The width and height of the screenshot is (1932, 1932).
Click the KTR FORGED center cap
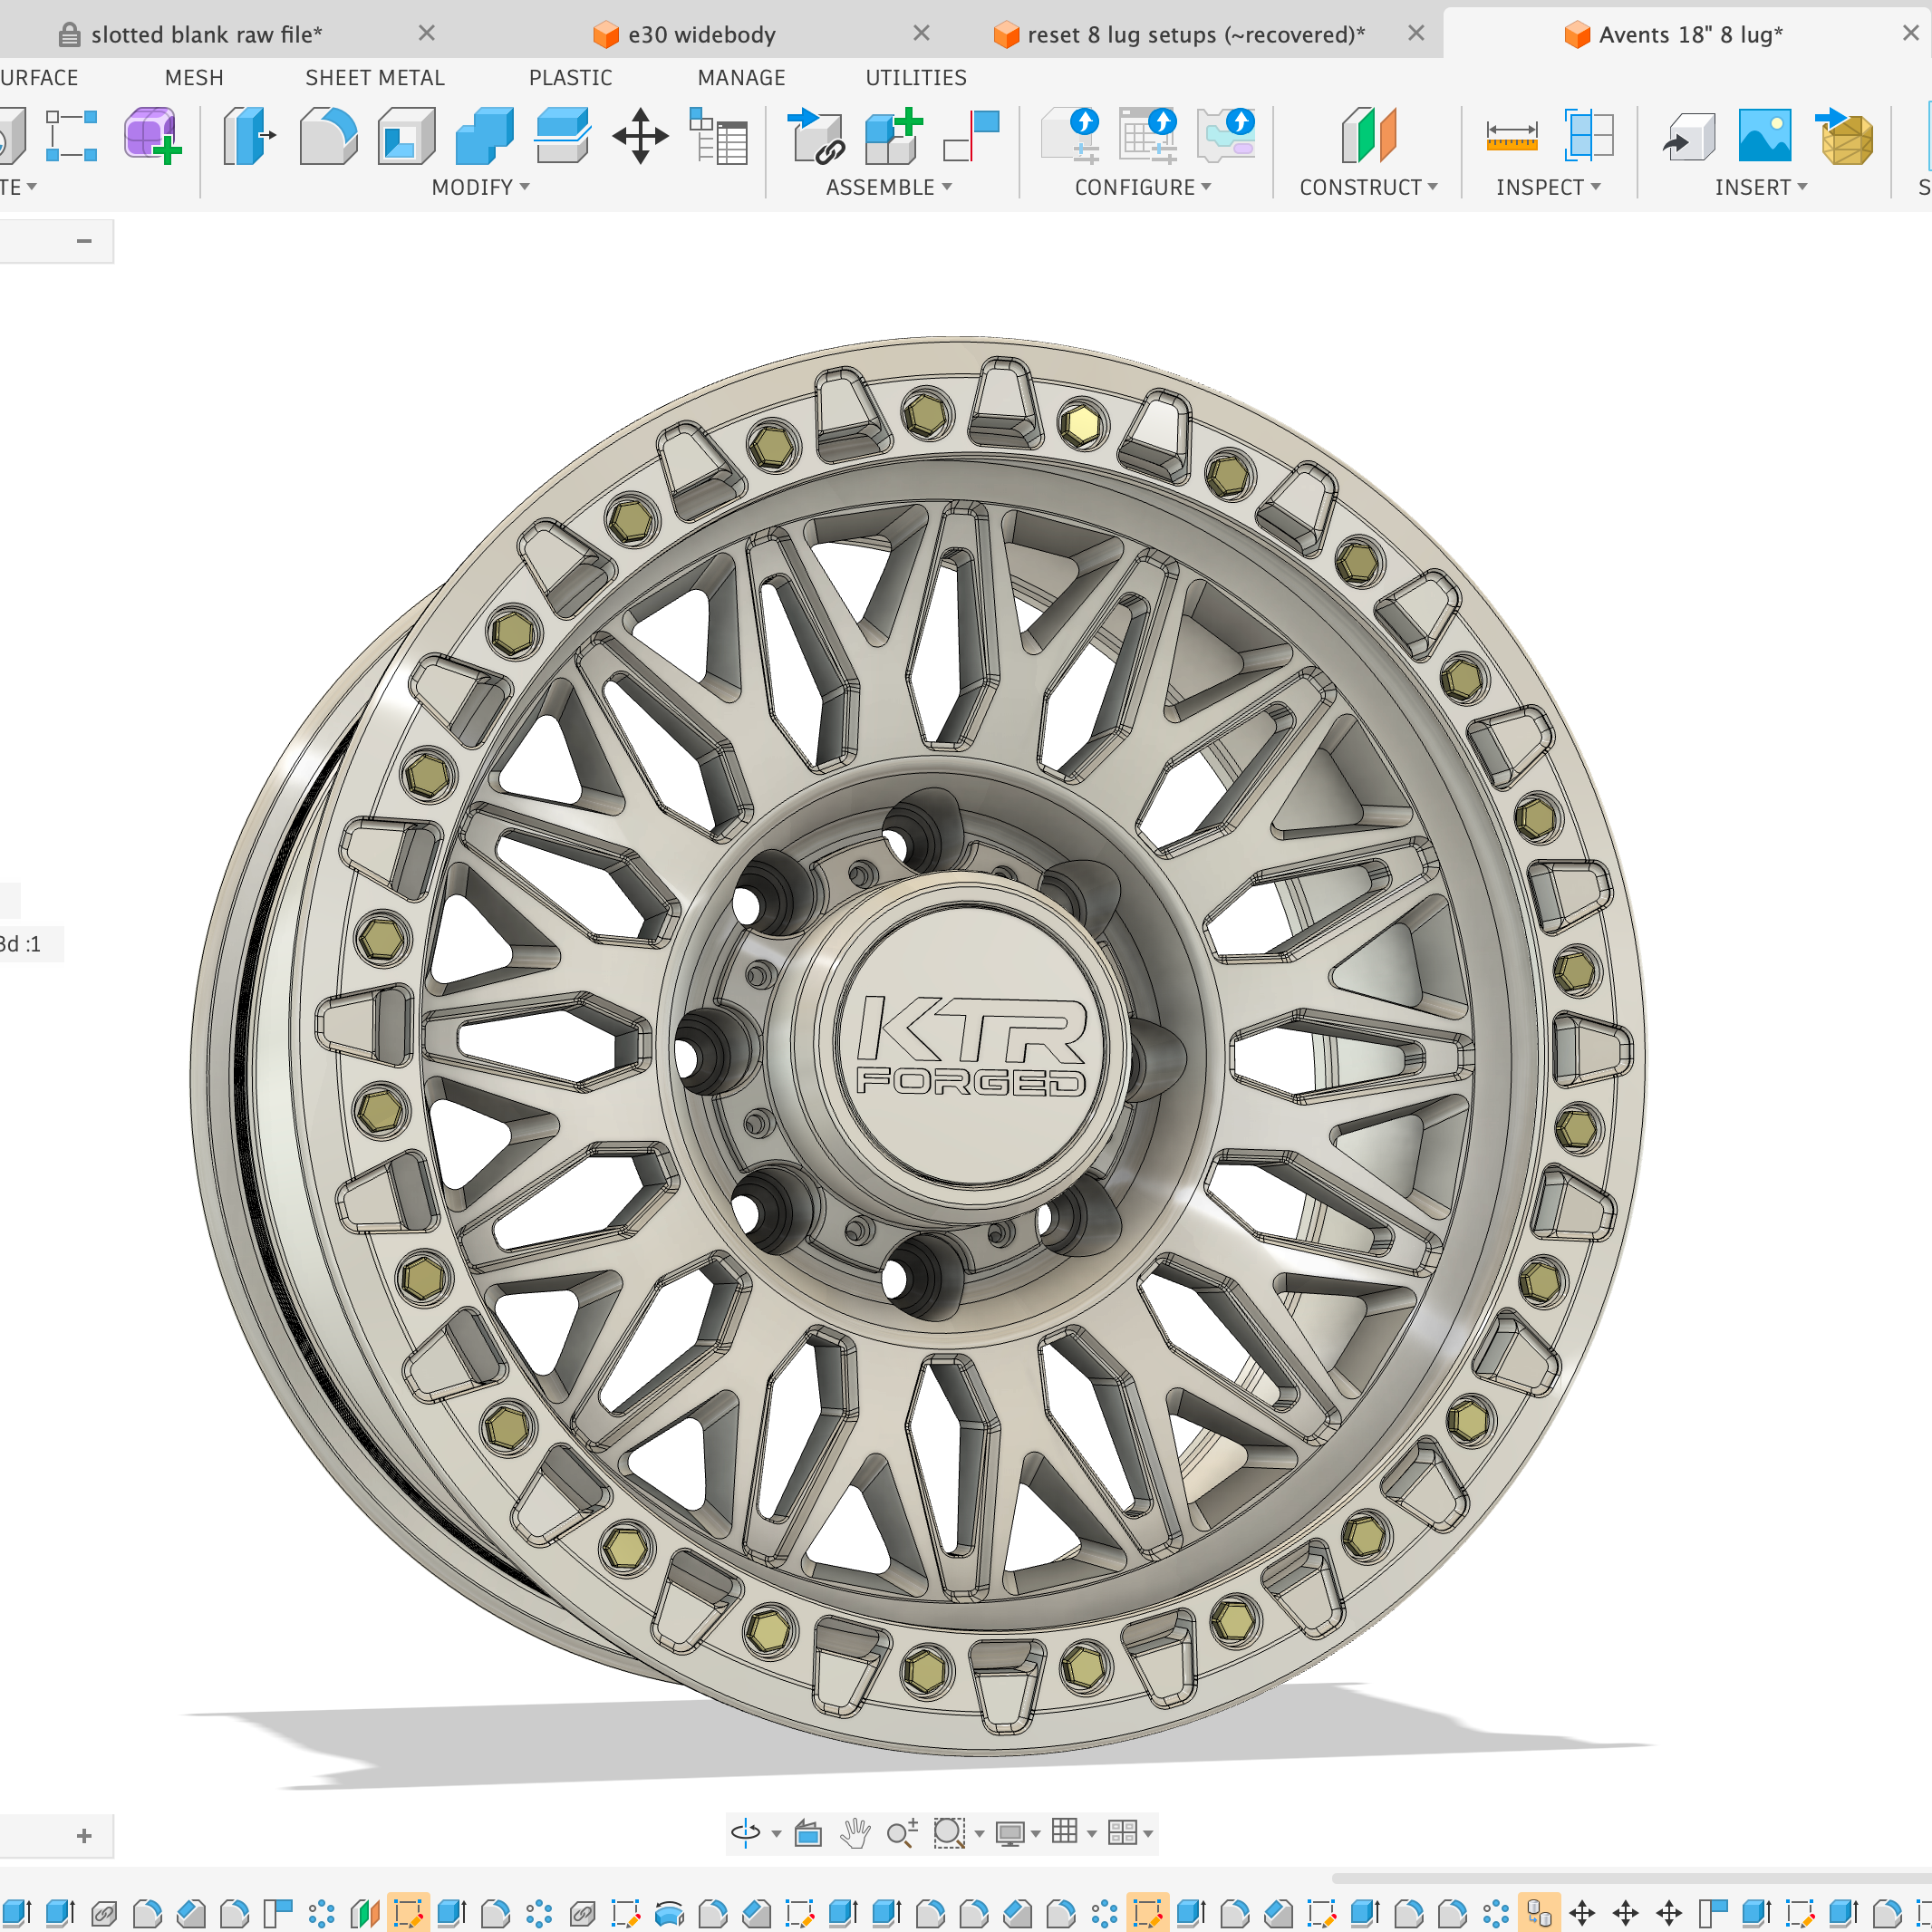(x=970, y=1045)
